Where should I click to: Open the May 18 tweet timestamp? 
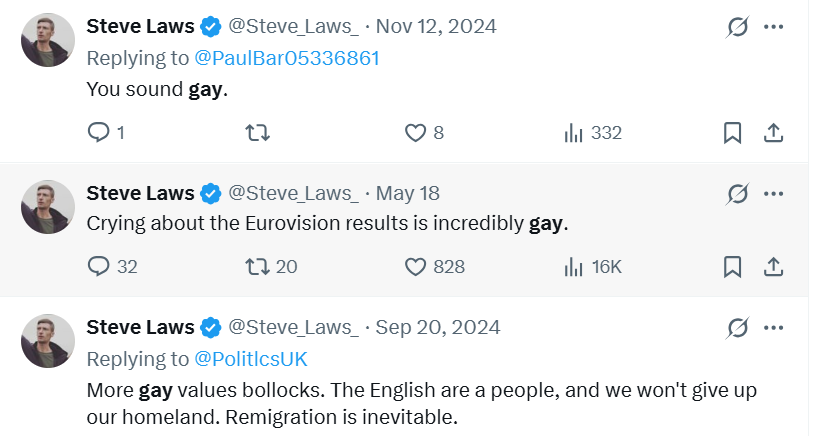(407, 193)
